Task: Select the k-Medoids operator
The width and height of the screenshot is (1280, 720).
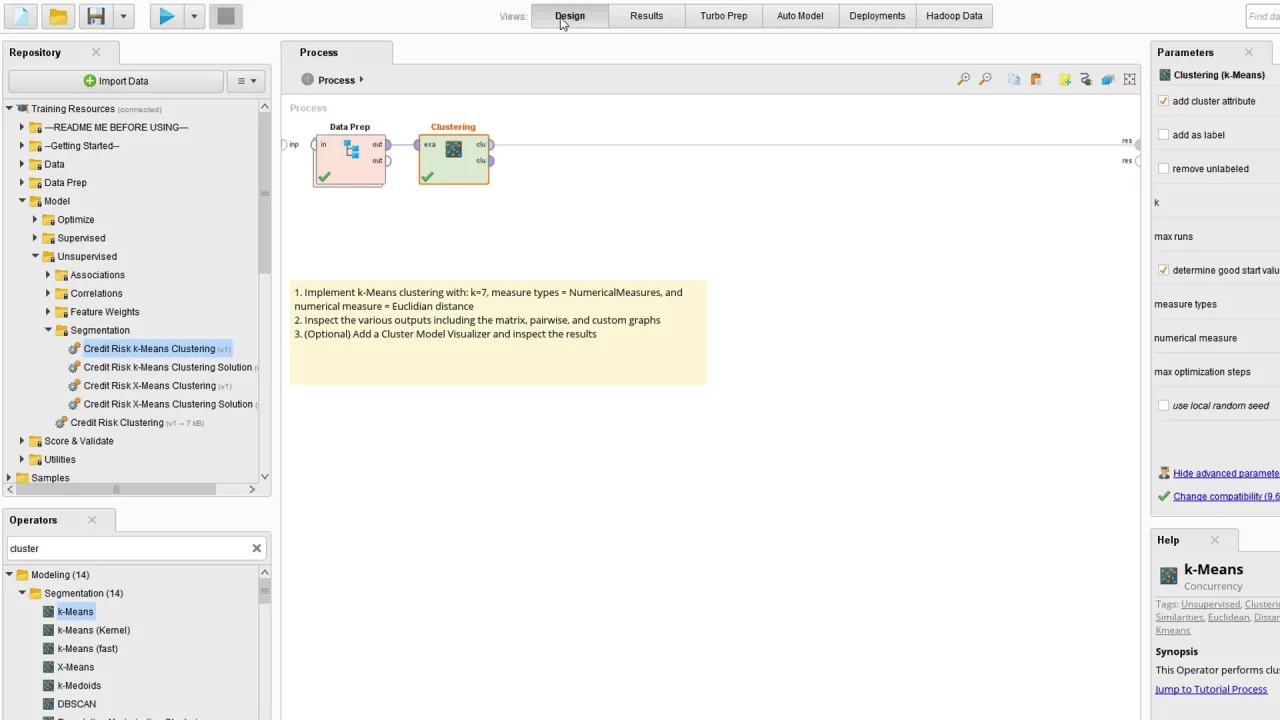Action: click(x=79, y=686)
